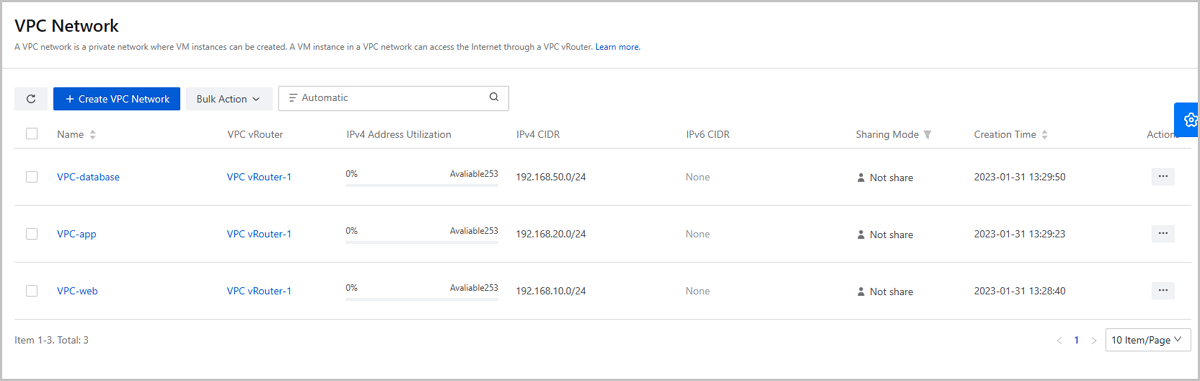Open the blue settings widget on right edge
The height and width of the screenshot is (381, 1200).
(x=1188, y=119)
